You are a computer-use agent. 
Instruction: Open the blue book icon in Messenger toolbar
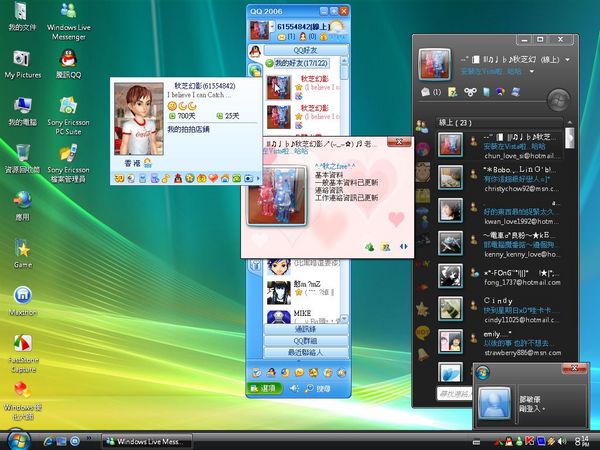point(486,92)
